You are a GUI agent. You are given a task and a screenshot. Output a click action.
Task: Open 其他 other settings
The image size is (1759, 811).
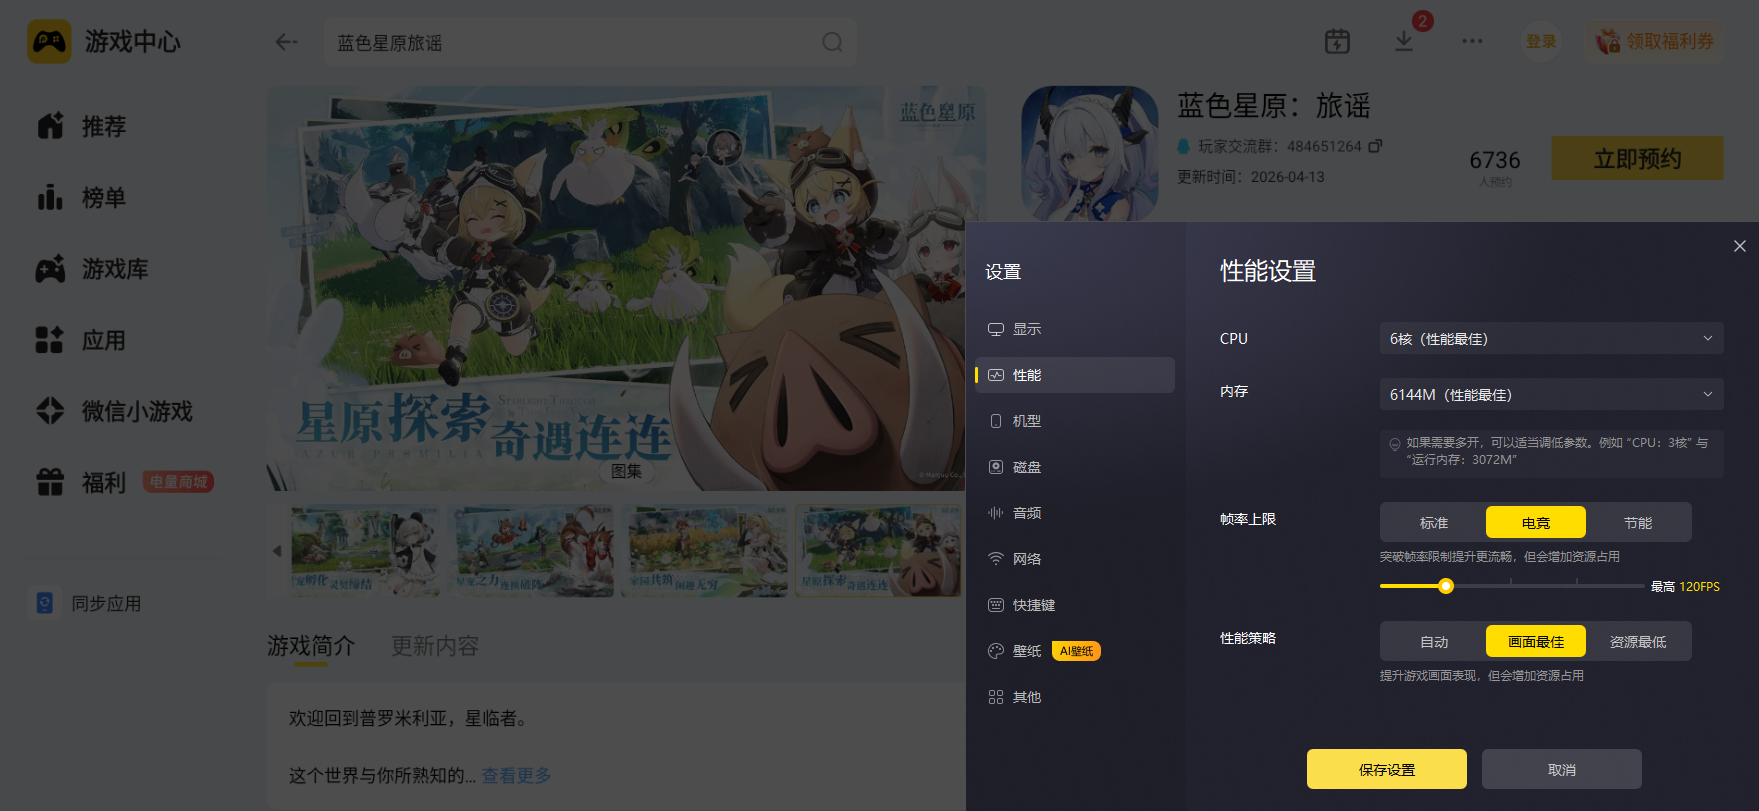pos(1075,697)
